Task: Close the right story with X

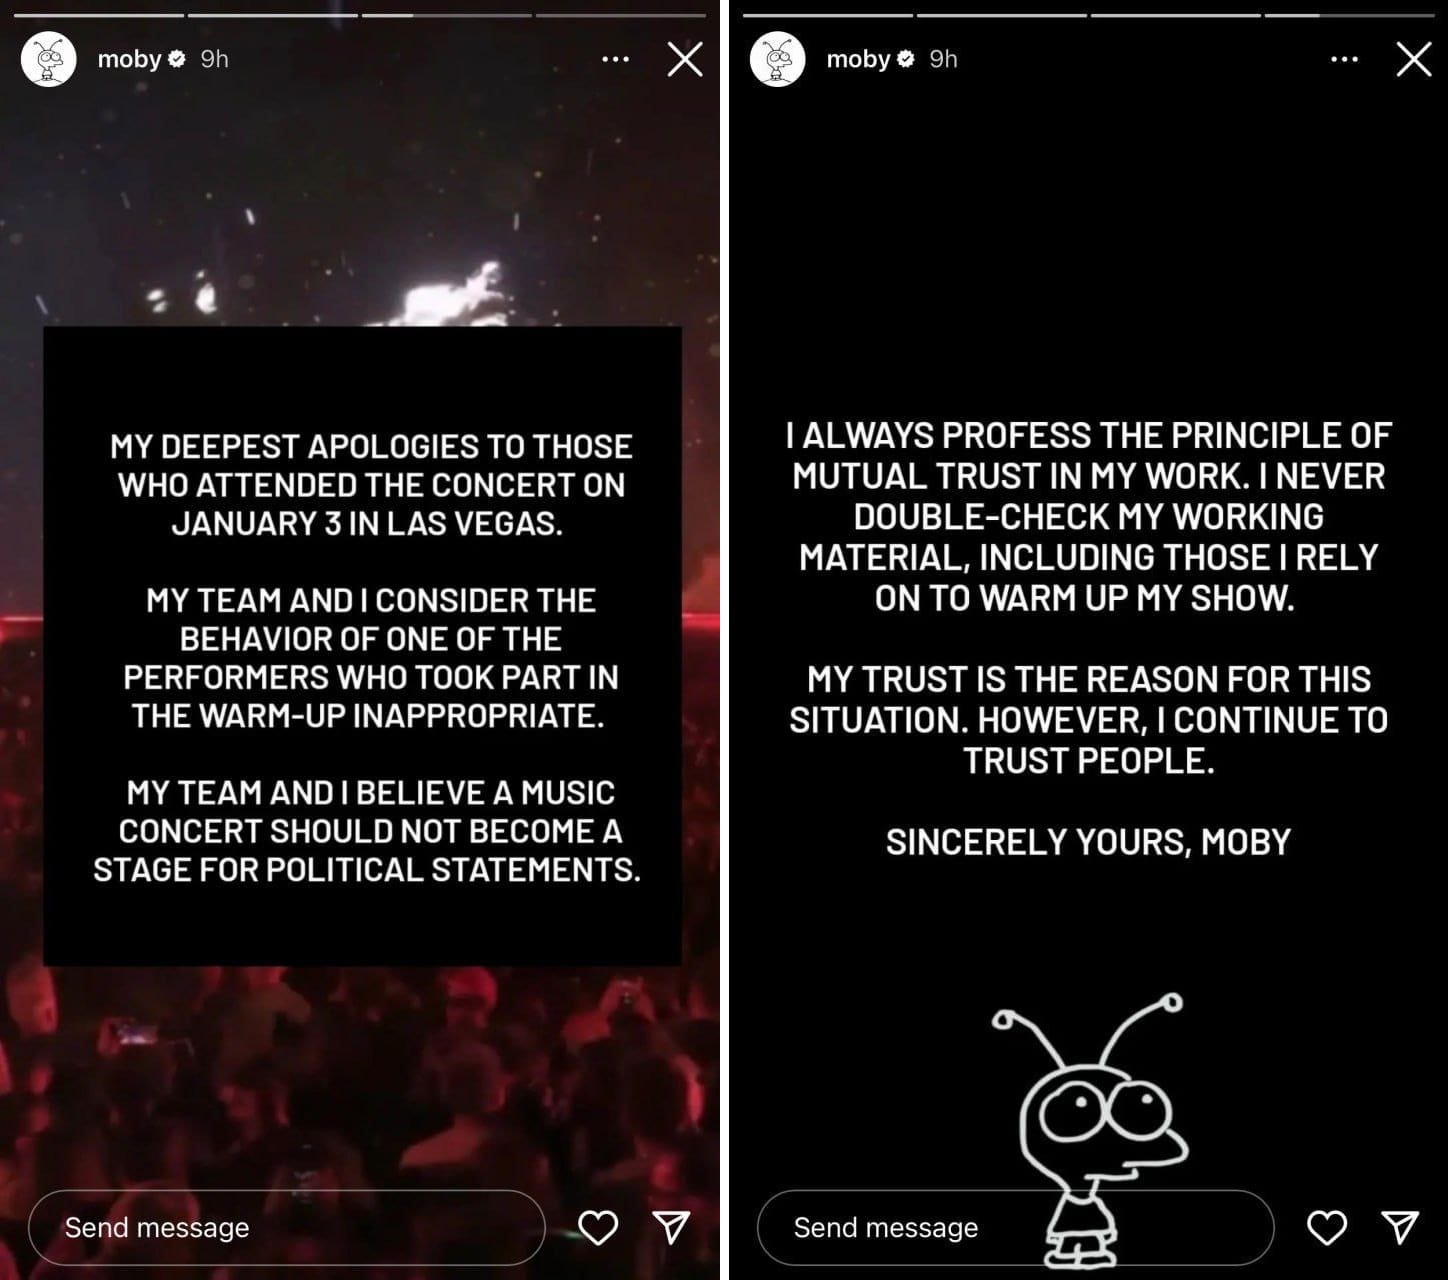Action: [1414, 59]
